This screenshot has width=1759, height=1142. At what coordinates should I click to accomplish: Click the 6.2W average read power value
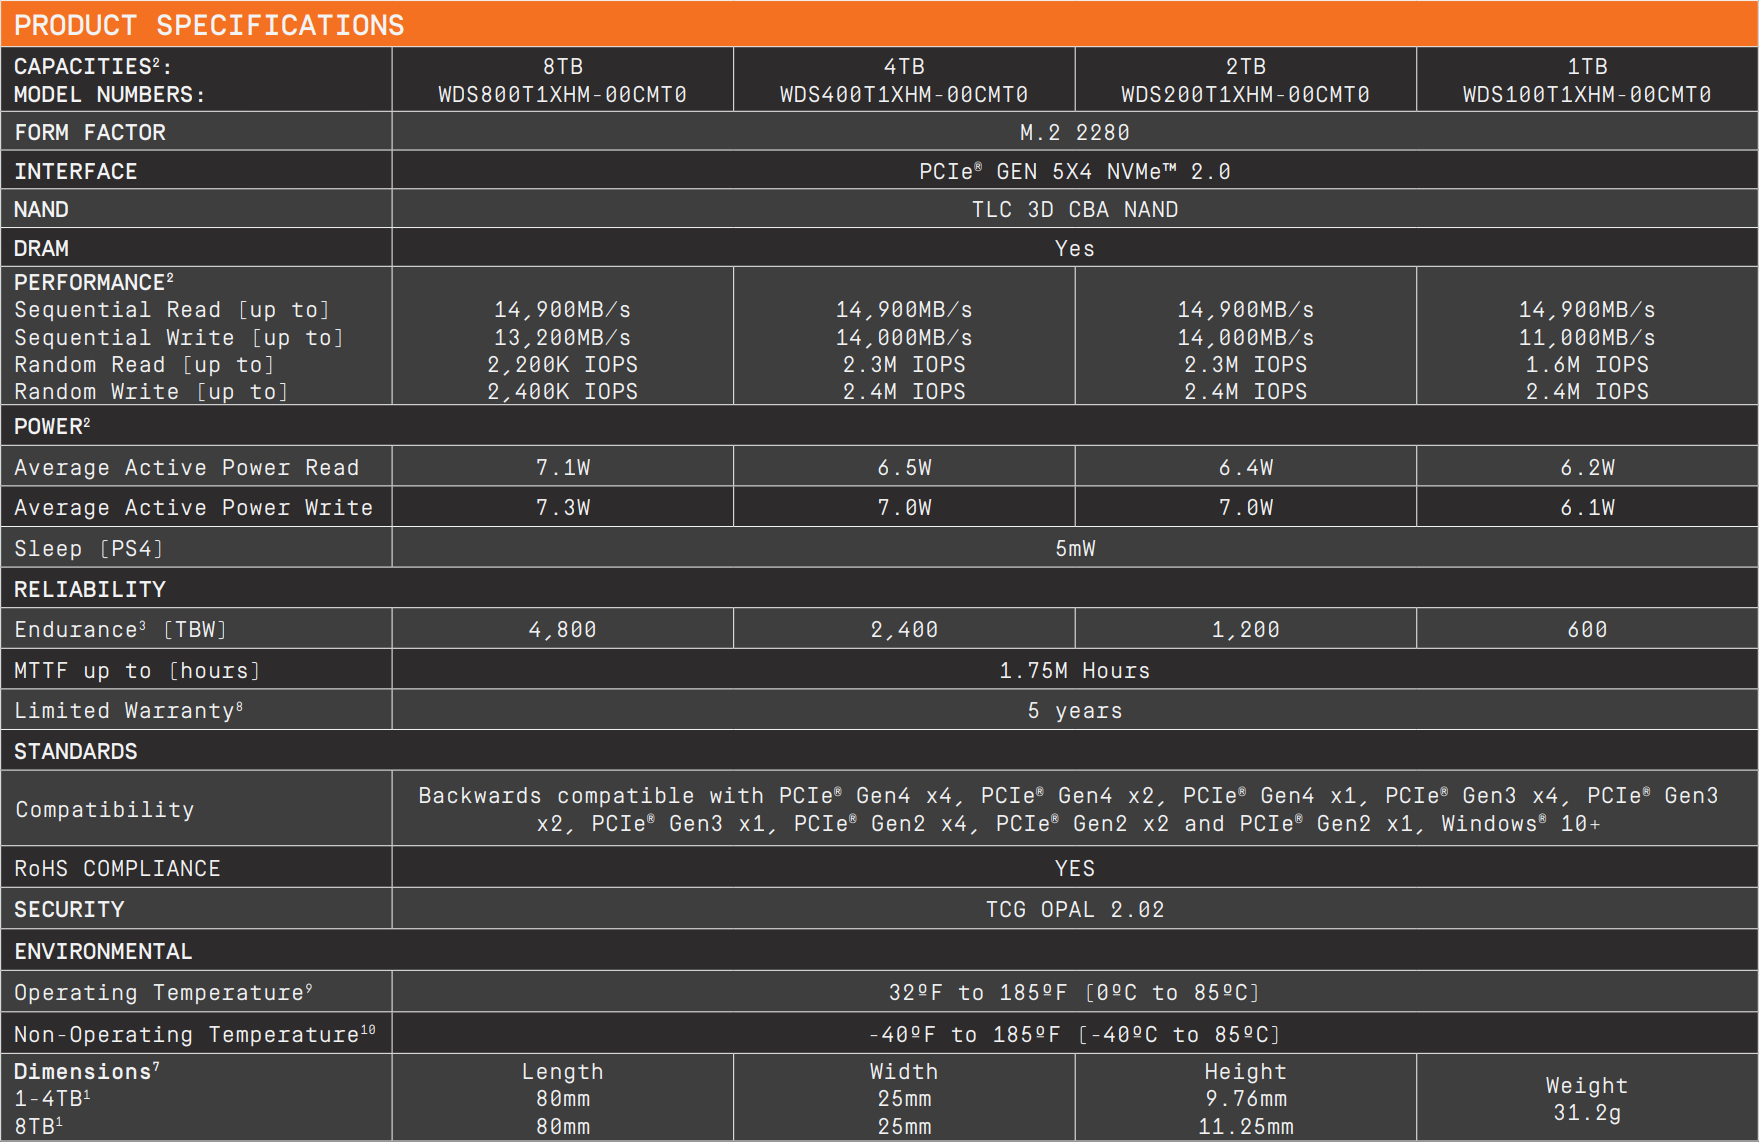pyautogui.click(x=1587, y=467)
